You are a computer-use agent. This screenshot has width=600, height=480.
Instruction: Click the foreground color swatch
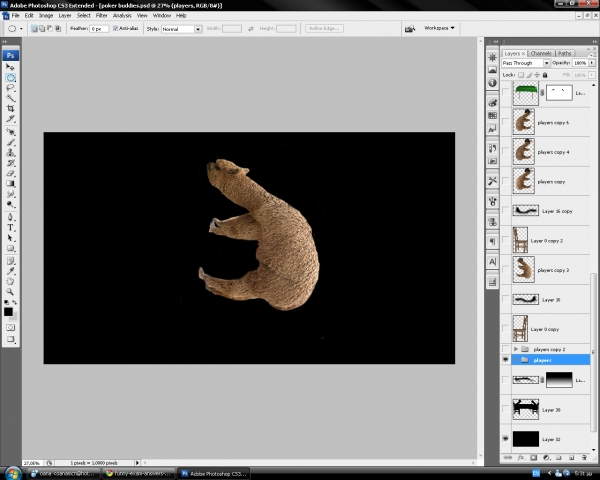(x=8, y=312)
